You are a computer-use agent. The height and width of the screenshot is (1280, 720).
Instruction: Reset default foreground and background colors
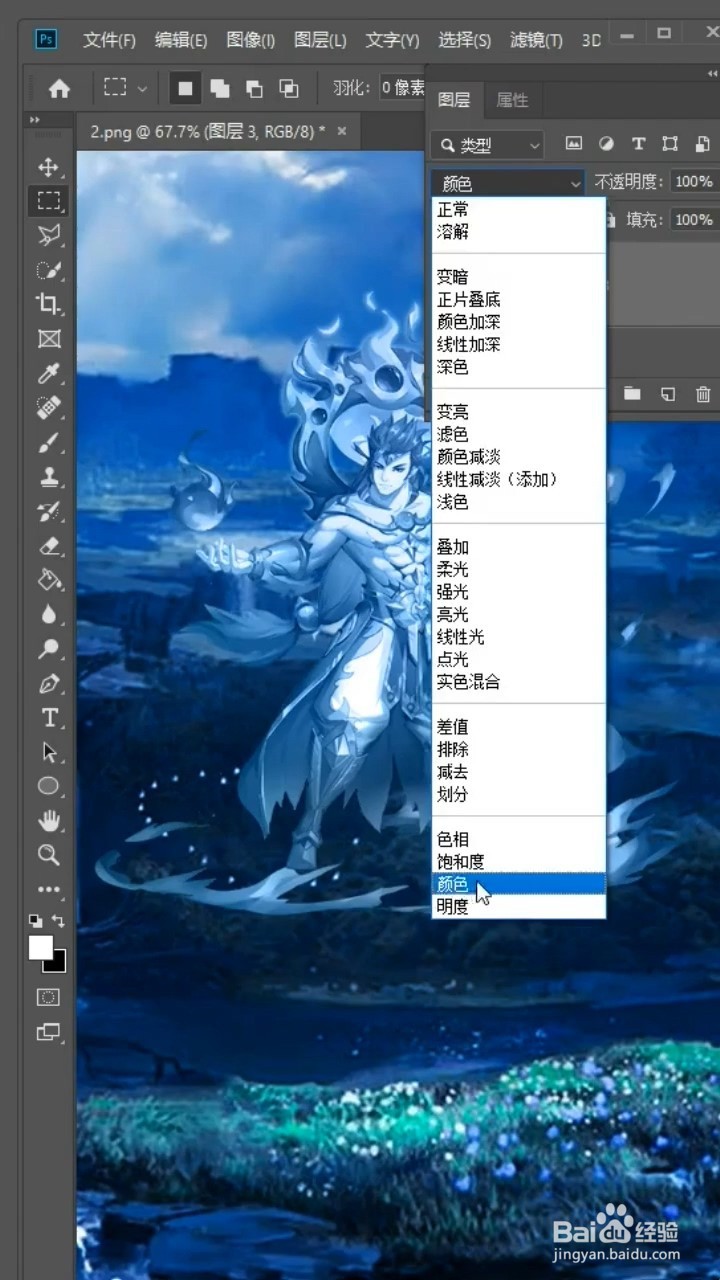[35, 920]
